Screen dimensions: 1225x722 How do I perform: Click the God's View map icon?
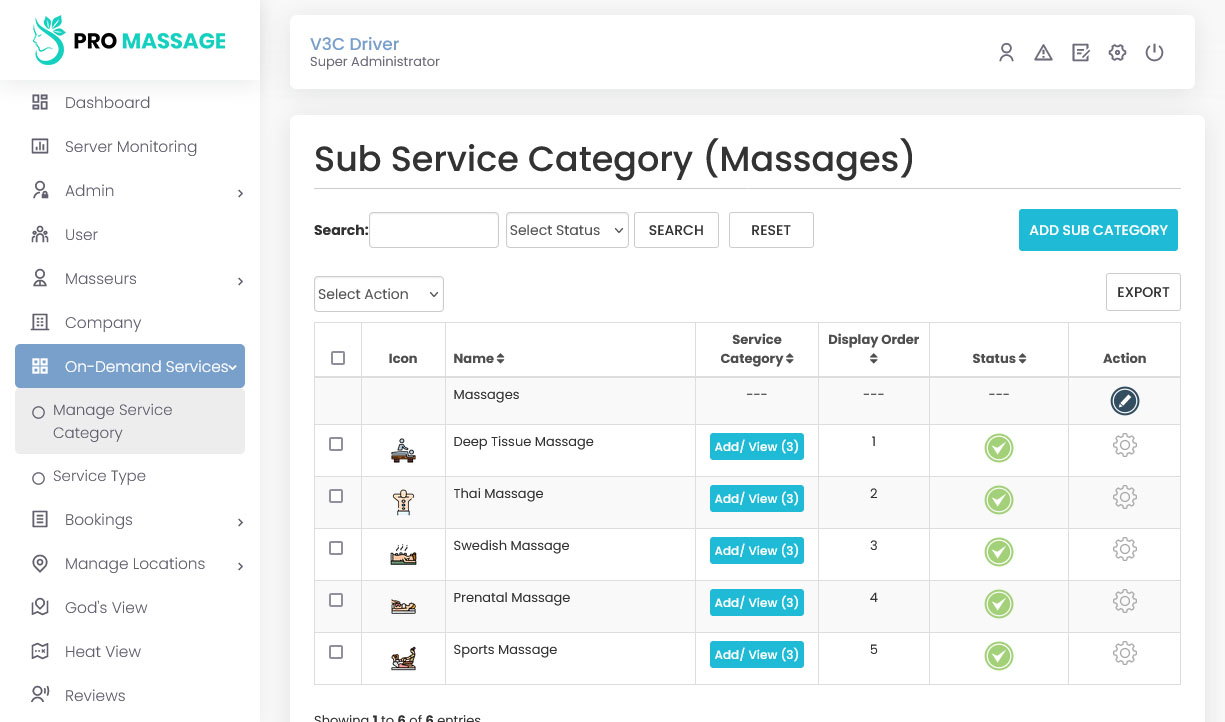(x=40, y=607)
